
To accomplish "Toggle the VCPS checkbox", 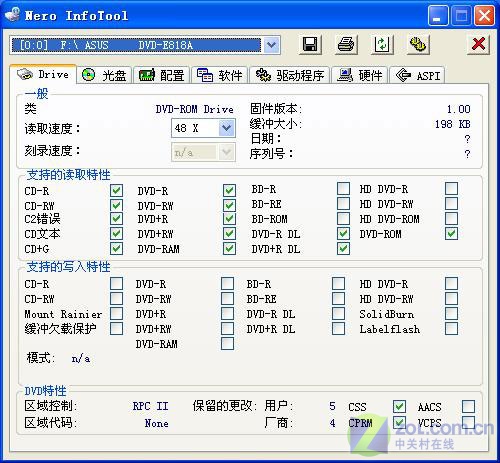I will tap(468, 423).
